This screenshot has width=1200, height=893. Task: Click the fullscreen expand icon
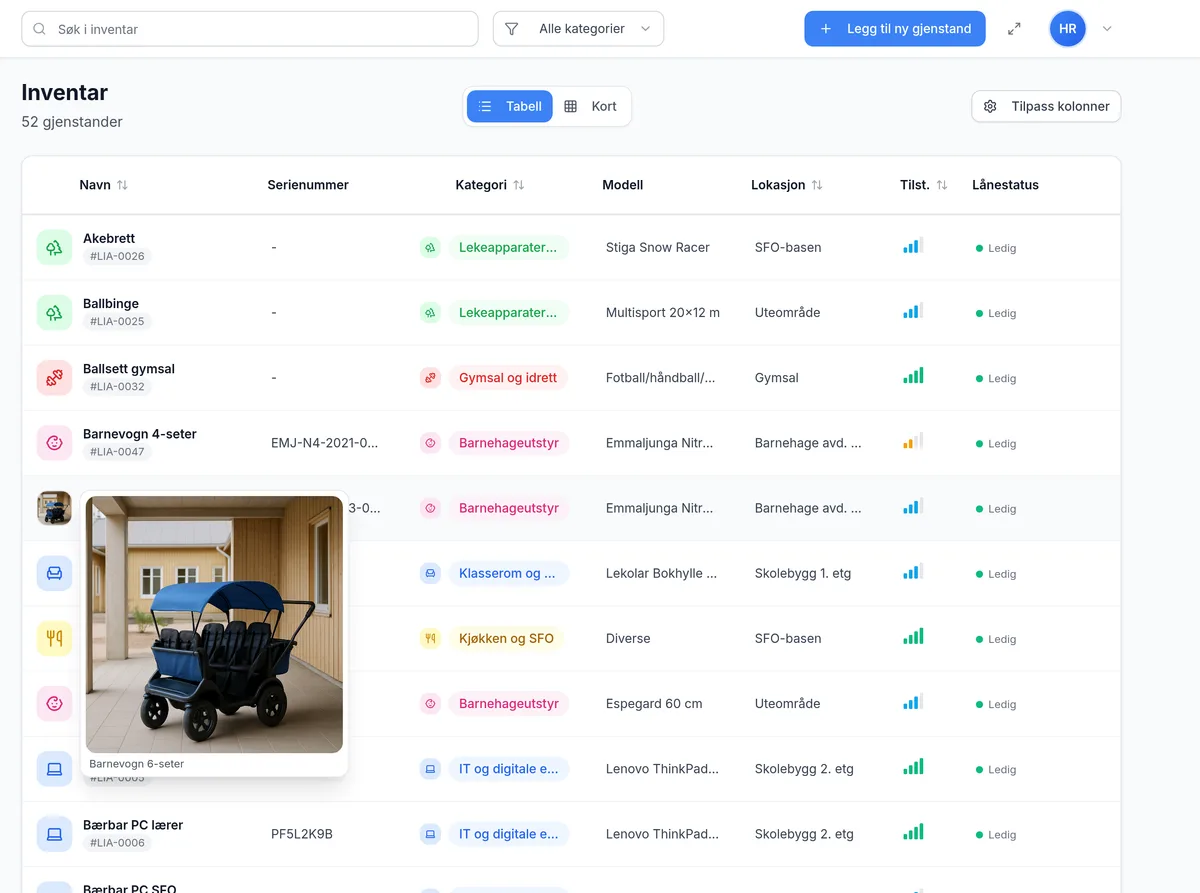[x=1014, y=29]
